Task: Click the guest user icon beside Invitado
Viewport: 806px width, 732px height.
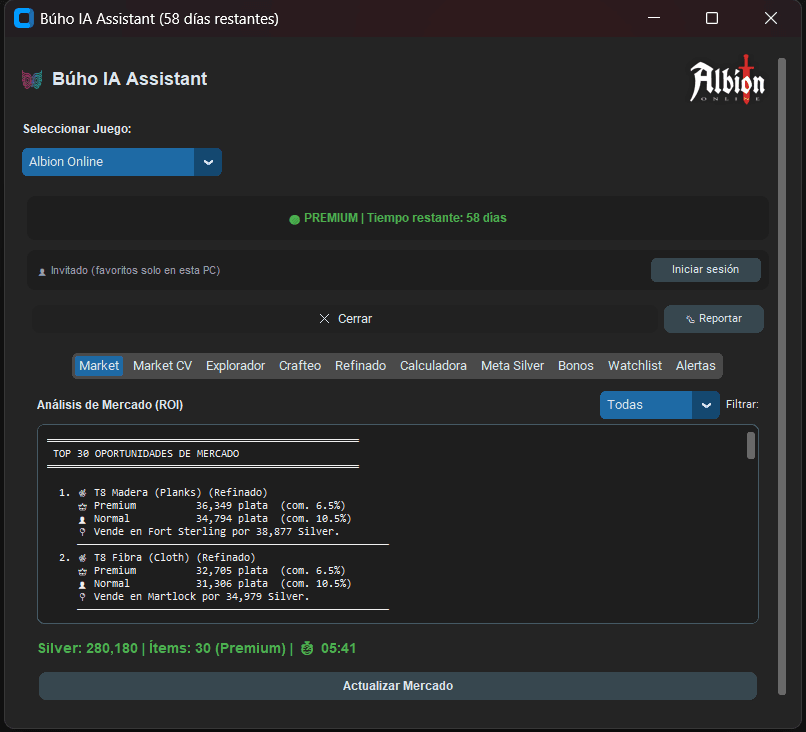Action: [x=42, y=272]
